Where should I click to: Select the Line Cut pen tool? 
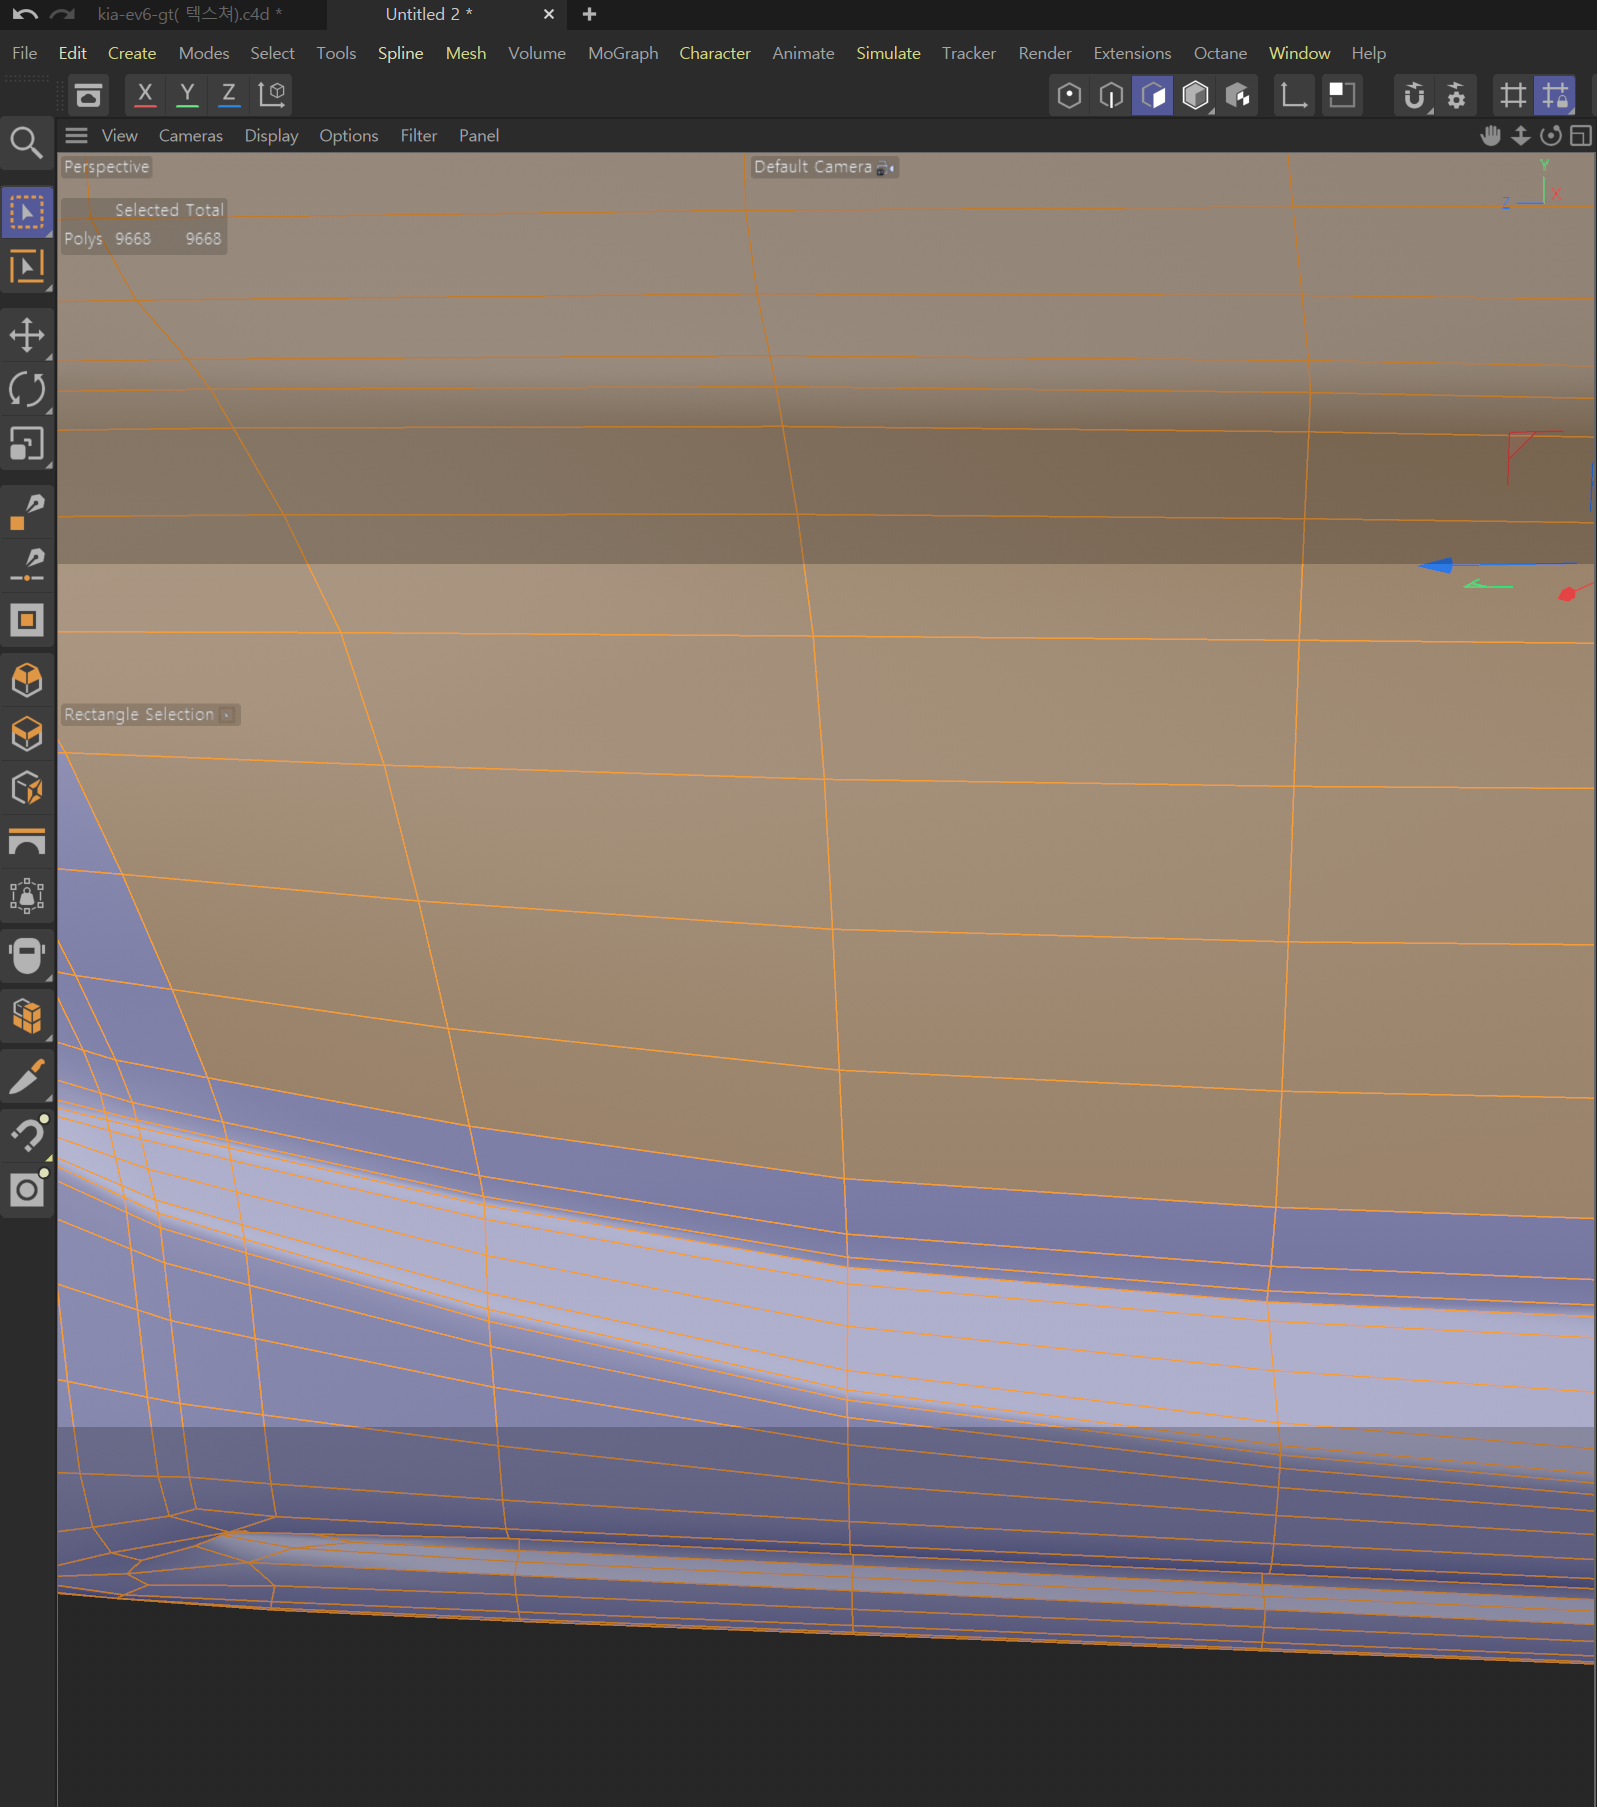pos(26,565)
